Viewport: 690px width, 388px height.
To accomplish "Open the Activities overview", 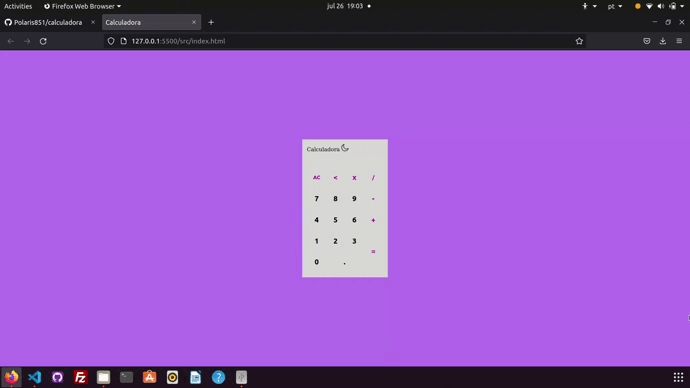I will tap(18, 6).
